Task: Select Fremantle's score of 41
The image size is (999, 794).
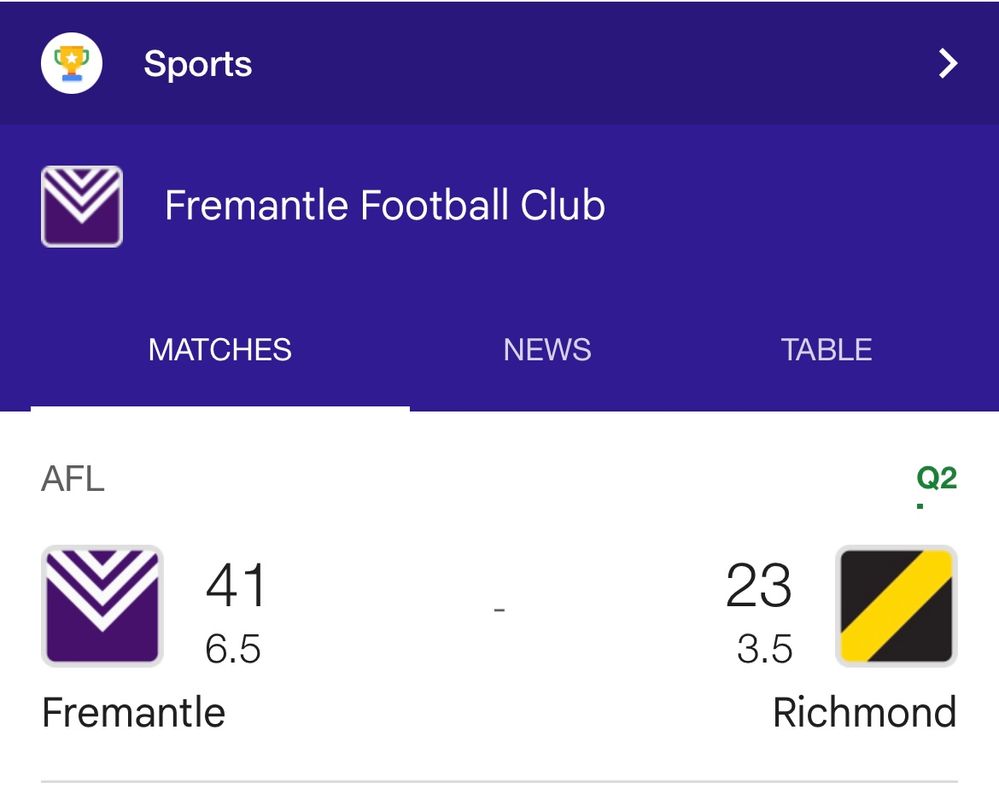Action: pyautogui.click(x=235, y=585)
